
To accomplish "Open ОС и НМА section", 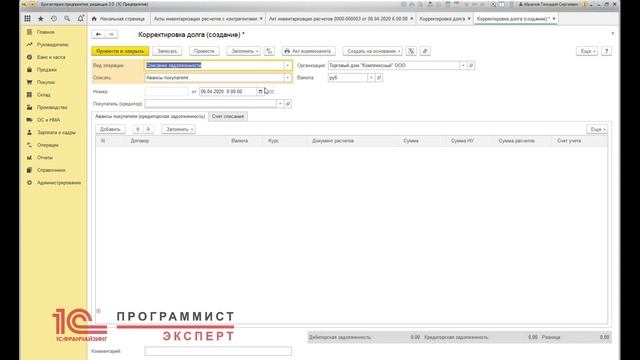I will [48, 120].
